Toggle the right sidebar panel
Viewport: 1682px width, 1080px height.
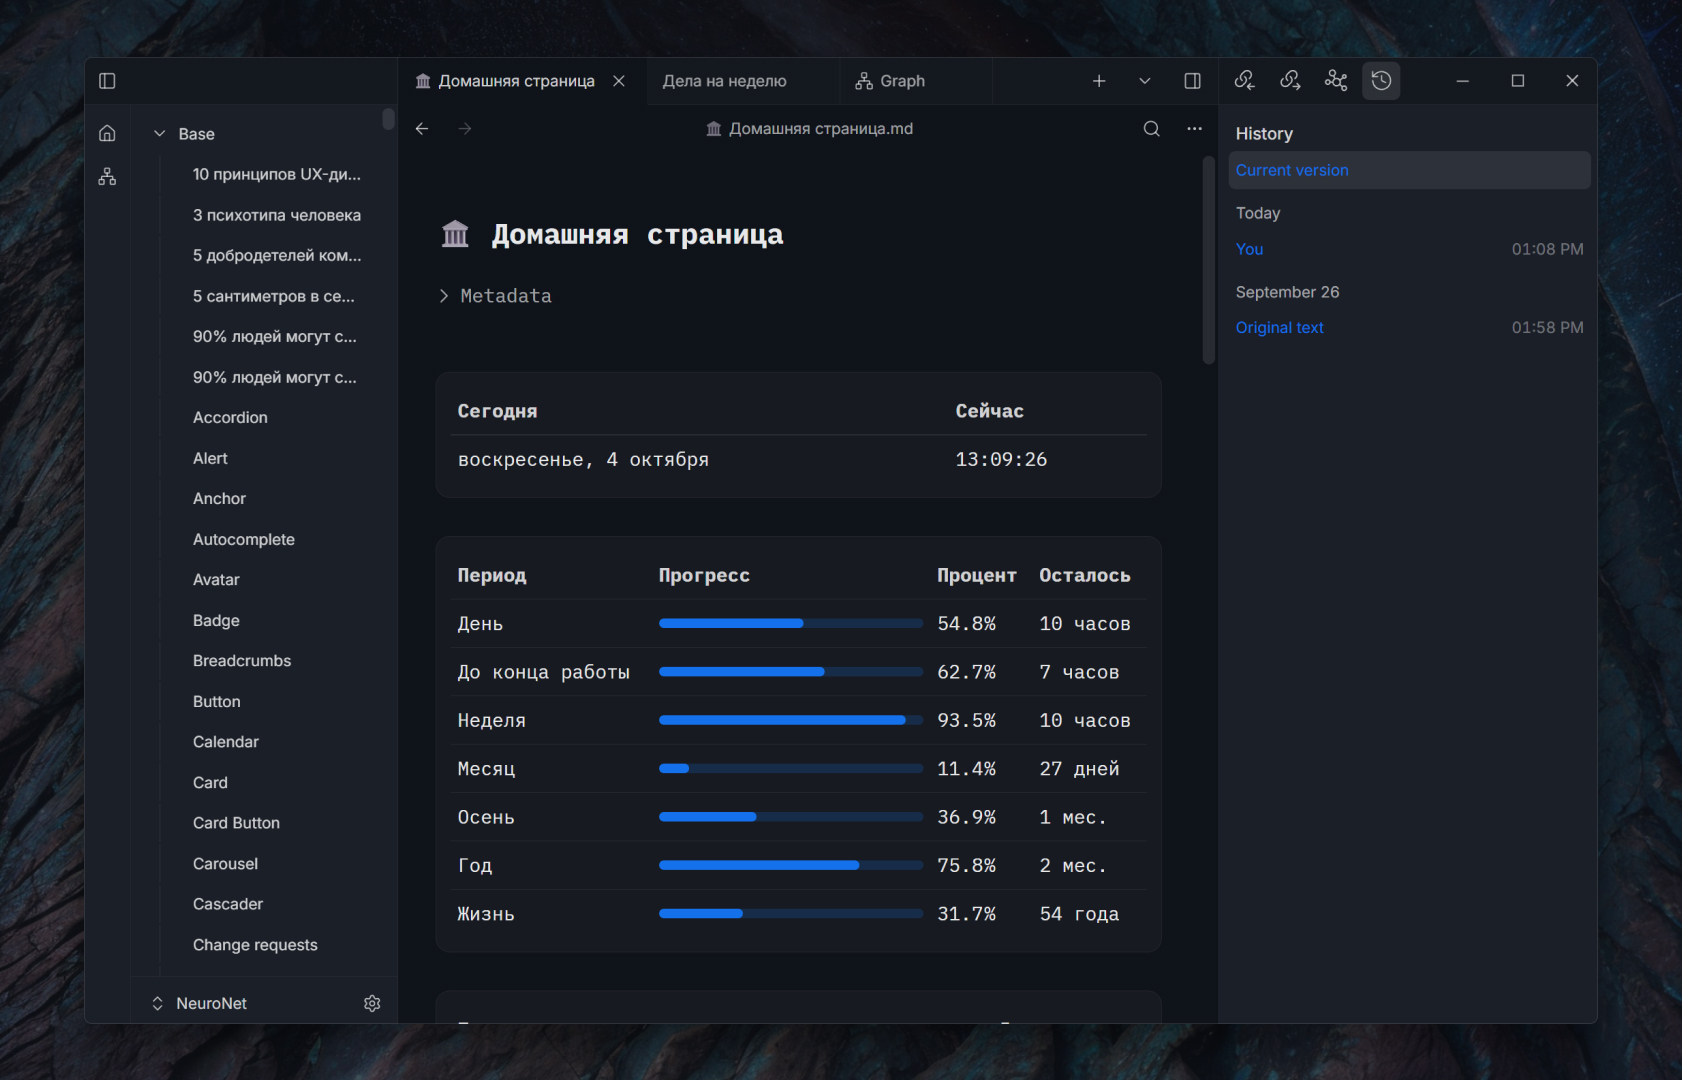coord(1192,81)
